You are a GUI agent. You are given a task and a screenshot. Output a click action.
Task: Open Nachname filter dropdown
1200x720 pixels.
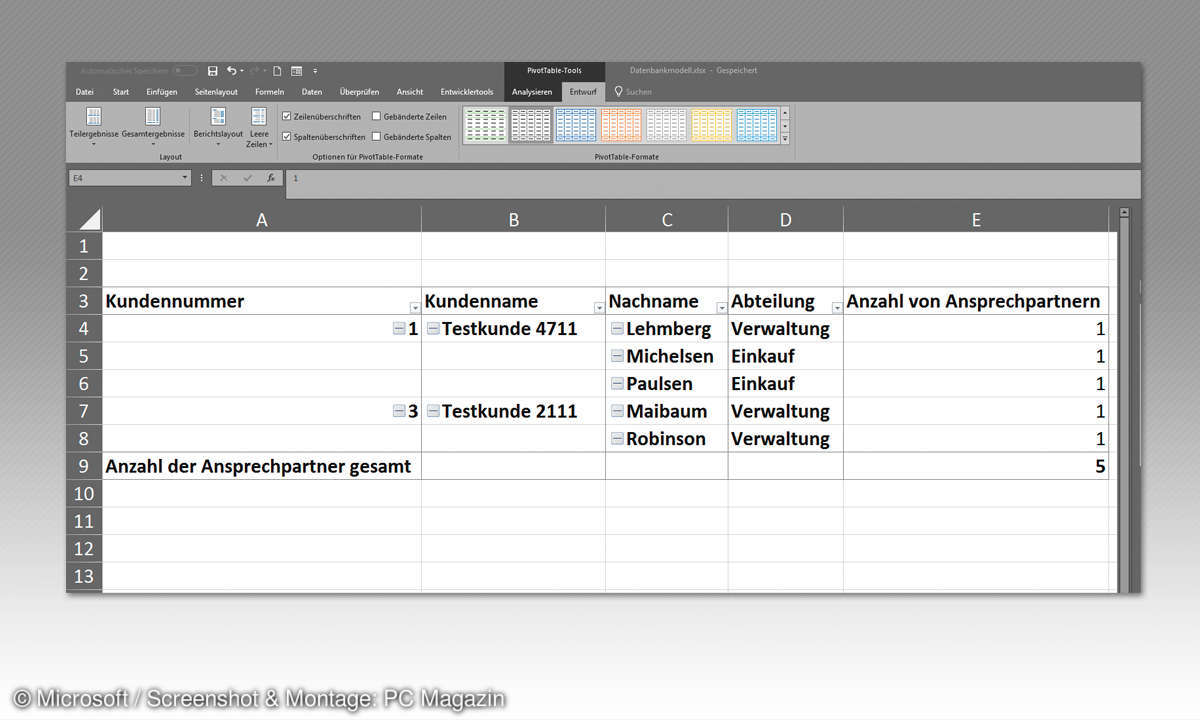pos(722,307)
